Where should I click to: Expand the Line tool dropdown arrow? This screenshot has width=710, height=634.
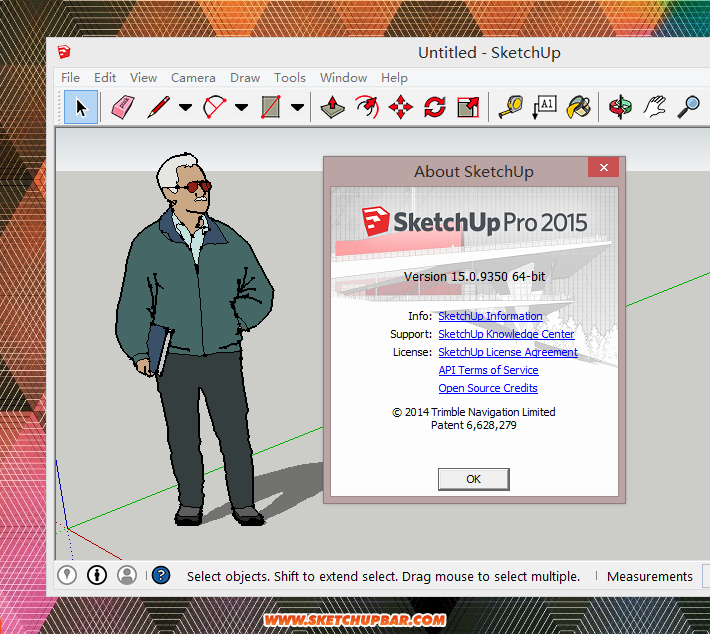(185, 107)
